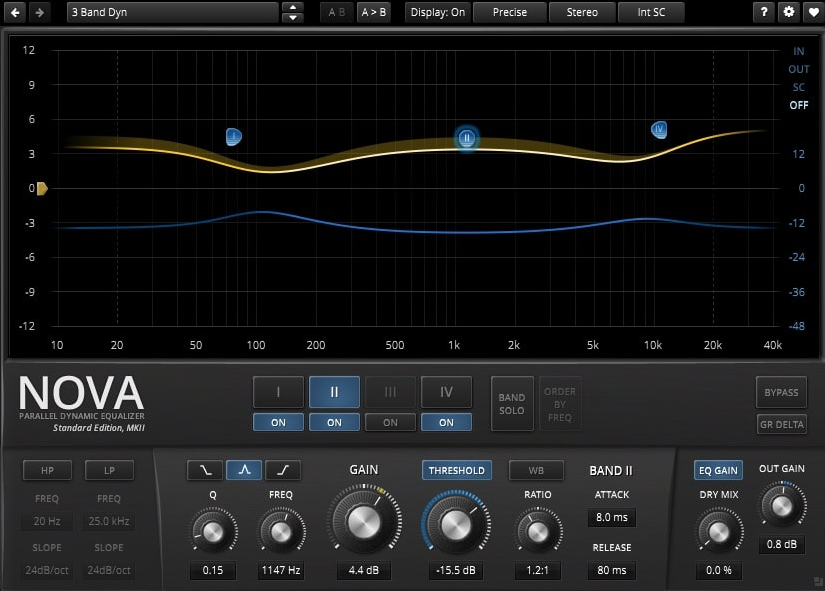The image size is (825, 591).
Task: Select the bell filter shape icon
Action: pos(244,470)
